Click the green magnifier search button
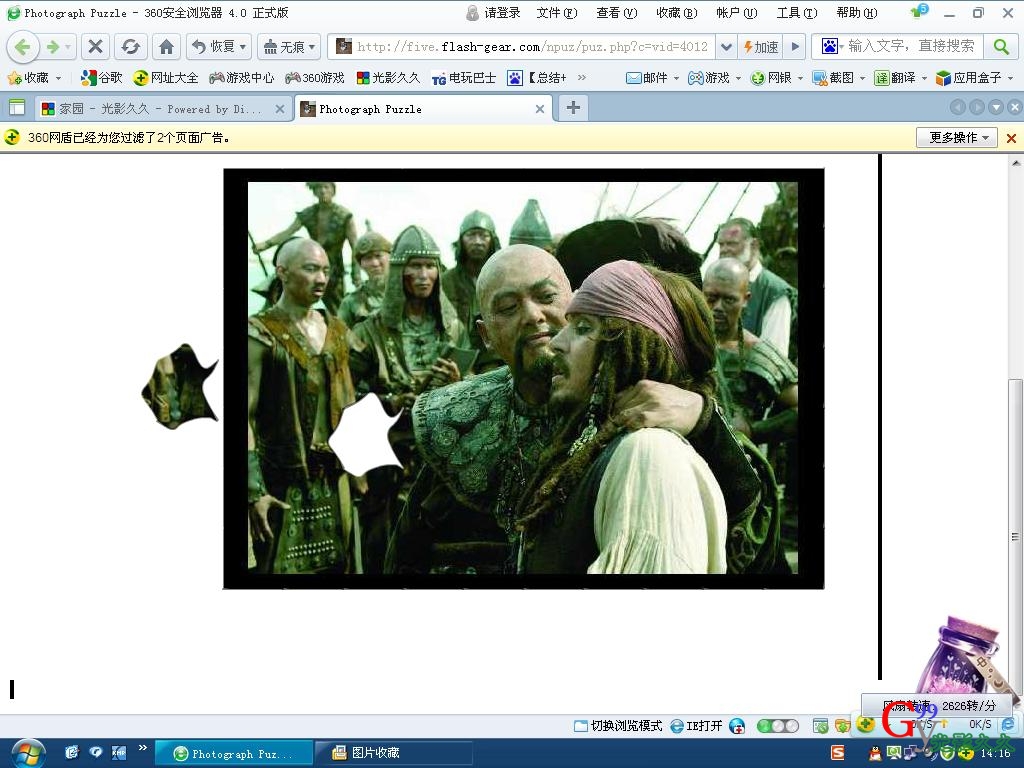Screen dimensions: 1024x768 [x=1000, y=46]
